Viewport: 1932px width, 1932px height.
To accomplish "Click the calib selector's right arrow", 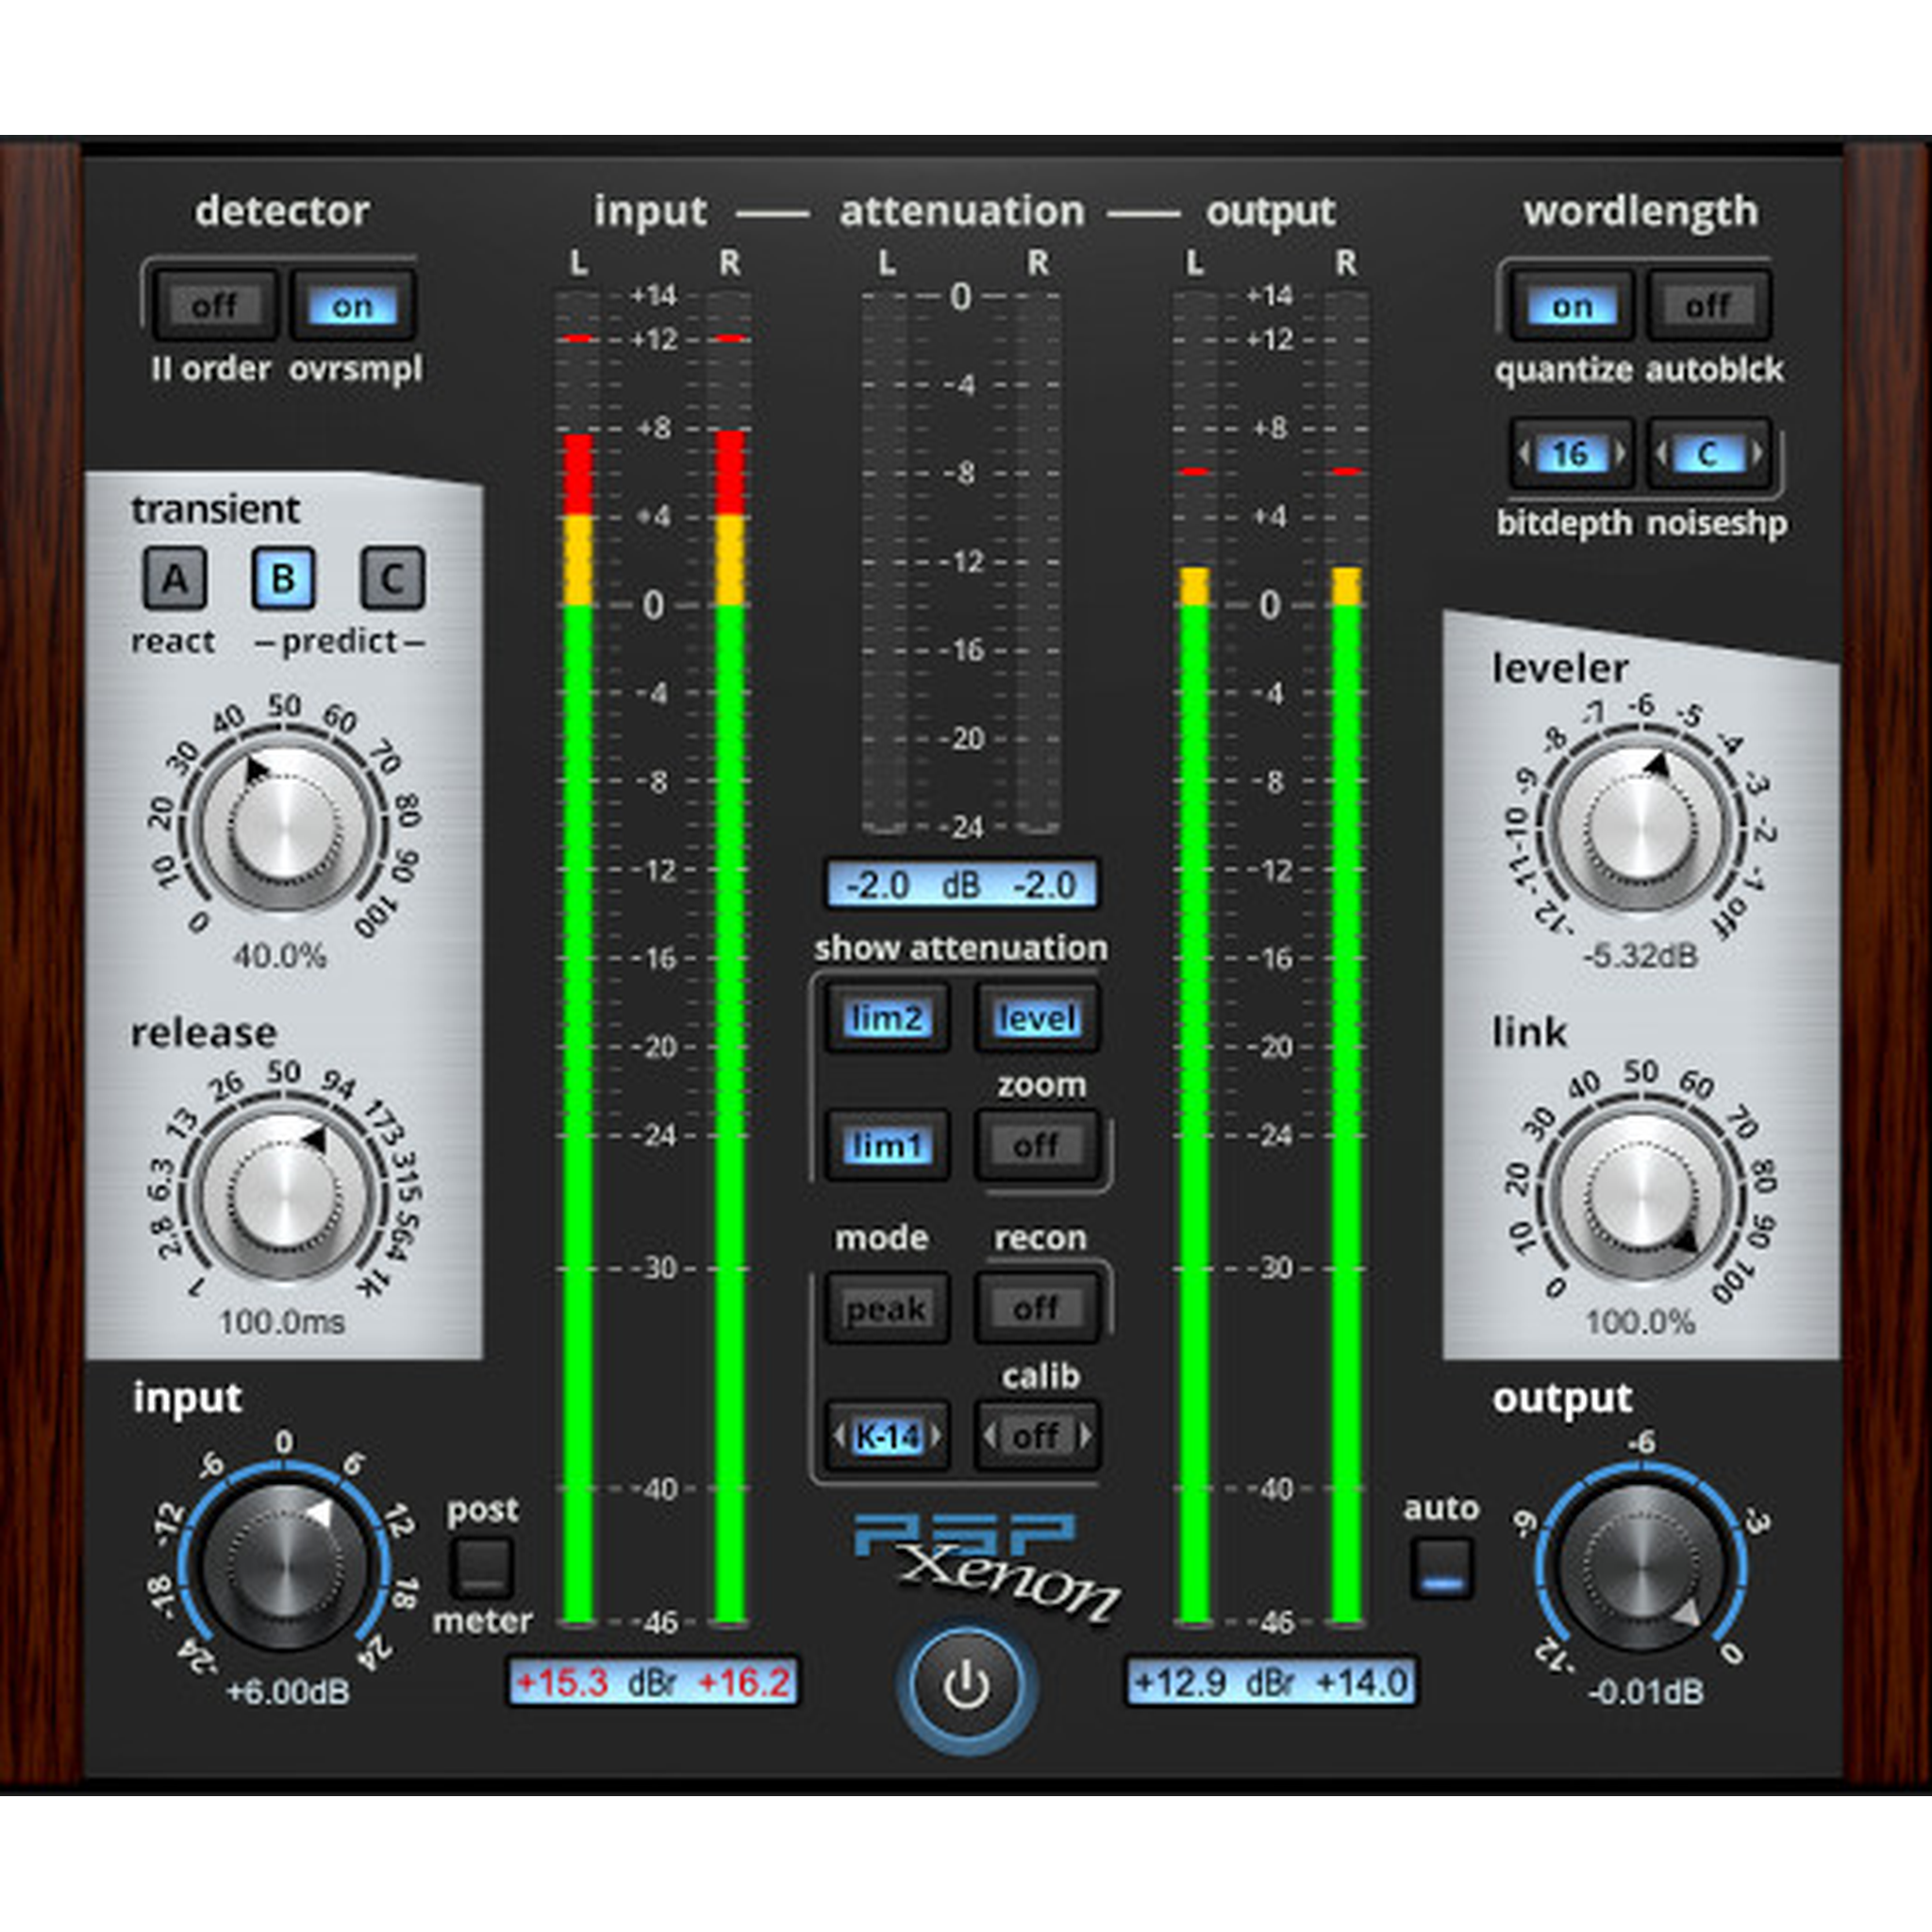I will pos(1085,1437).
